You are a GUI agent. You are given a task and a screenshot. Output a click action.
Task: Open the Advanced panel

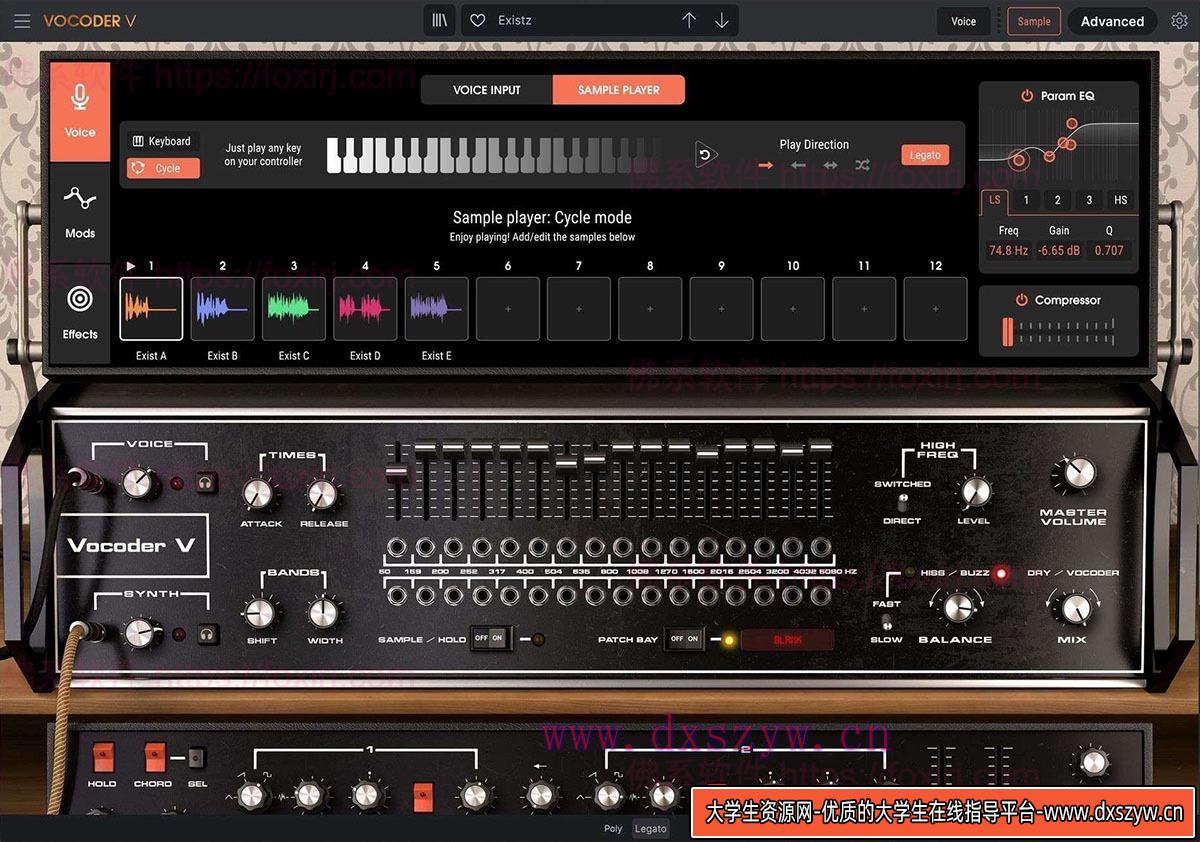click(x=1112, y=21)
